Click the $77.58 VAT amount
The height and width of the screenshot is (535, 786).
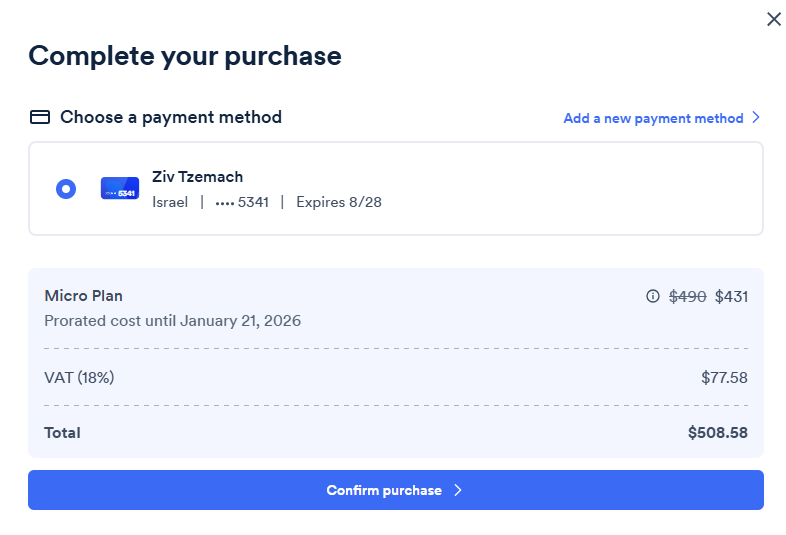pos(724,378)
